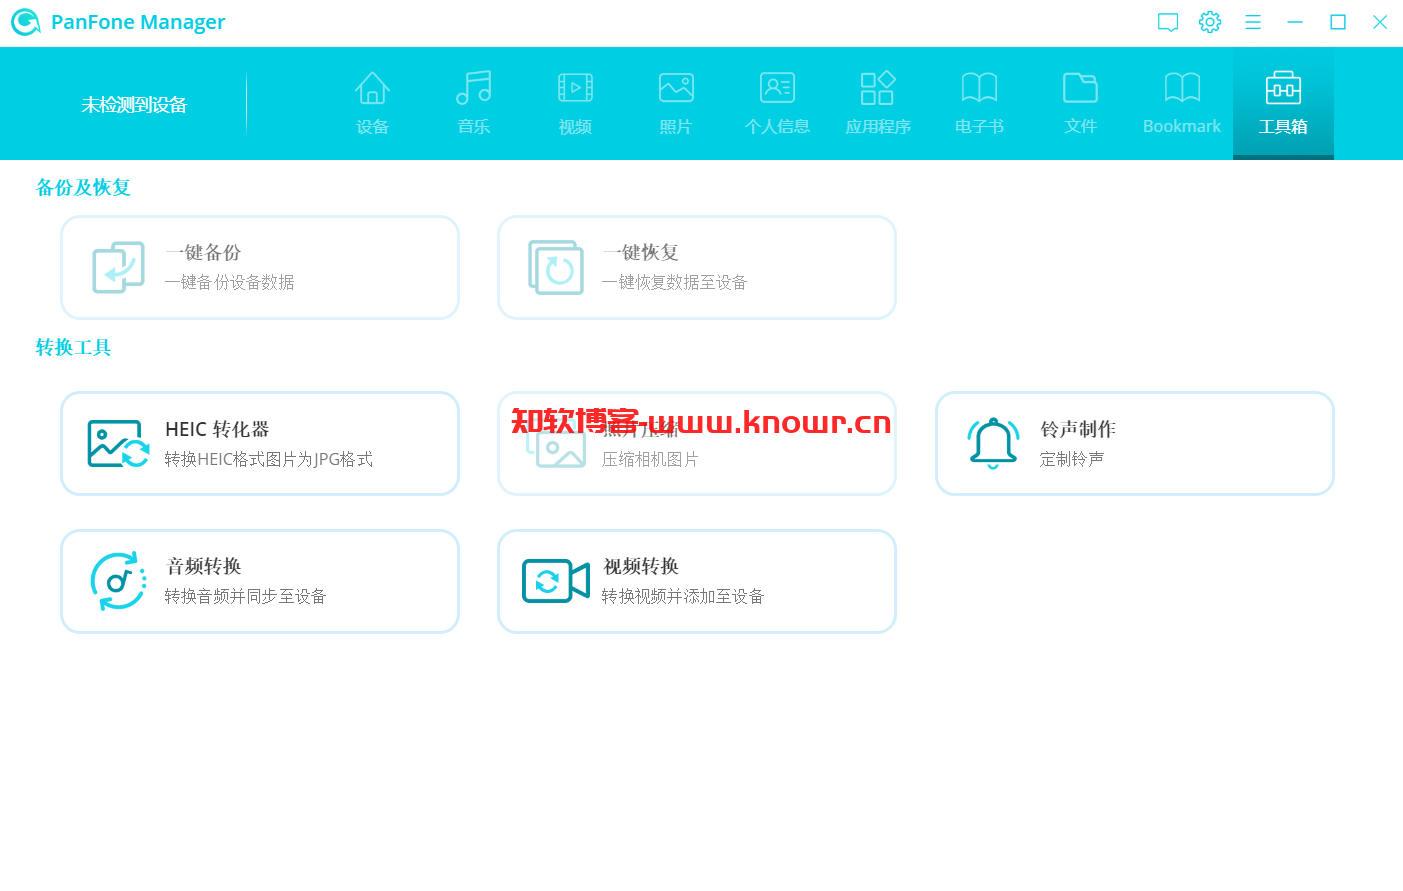Click the 转换视频并添加至设备 description
This screenshot has height=891, width=1403.
tap(683, 596)
